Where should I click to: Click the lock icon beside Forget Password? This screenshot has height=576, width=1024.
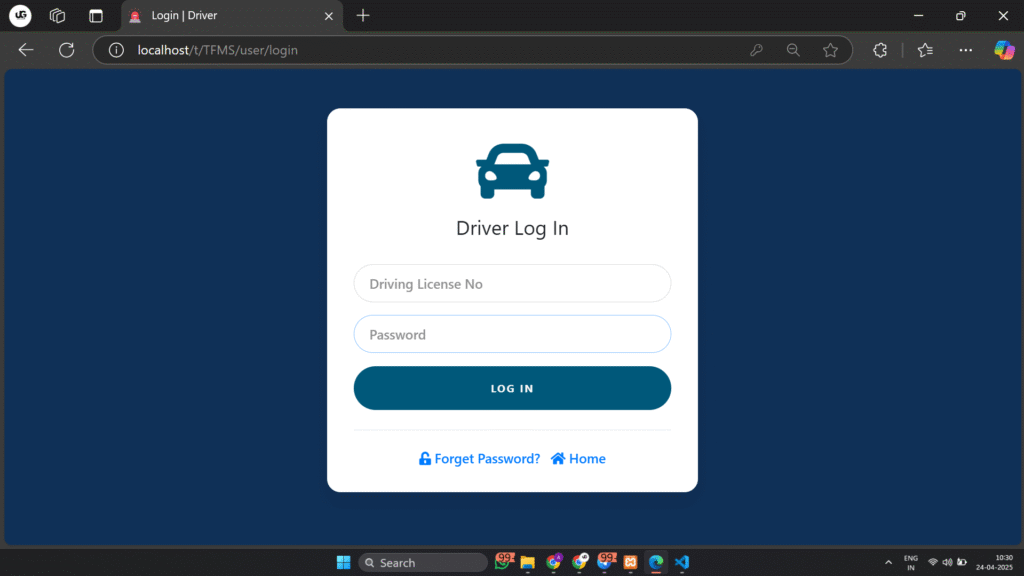click(424, 458)
